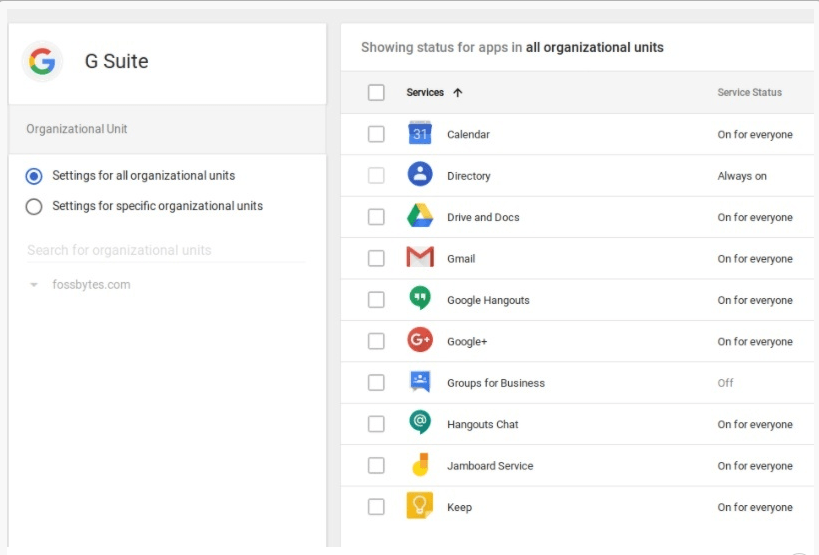819x555 pixels.
Task: Focus the Search for organizational units field
Action: 166,250
